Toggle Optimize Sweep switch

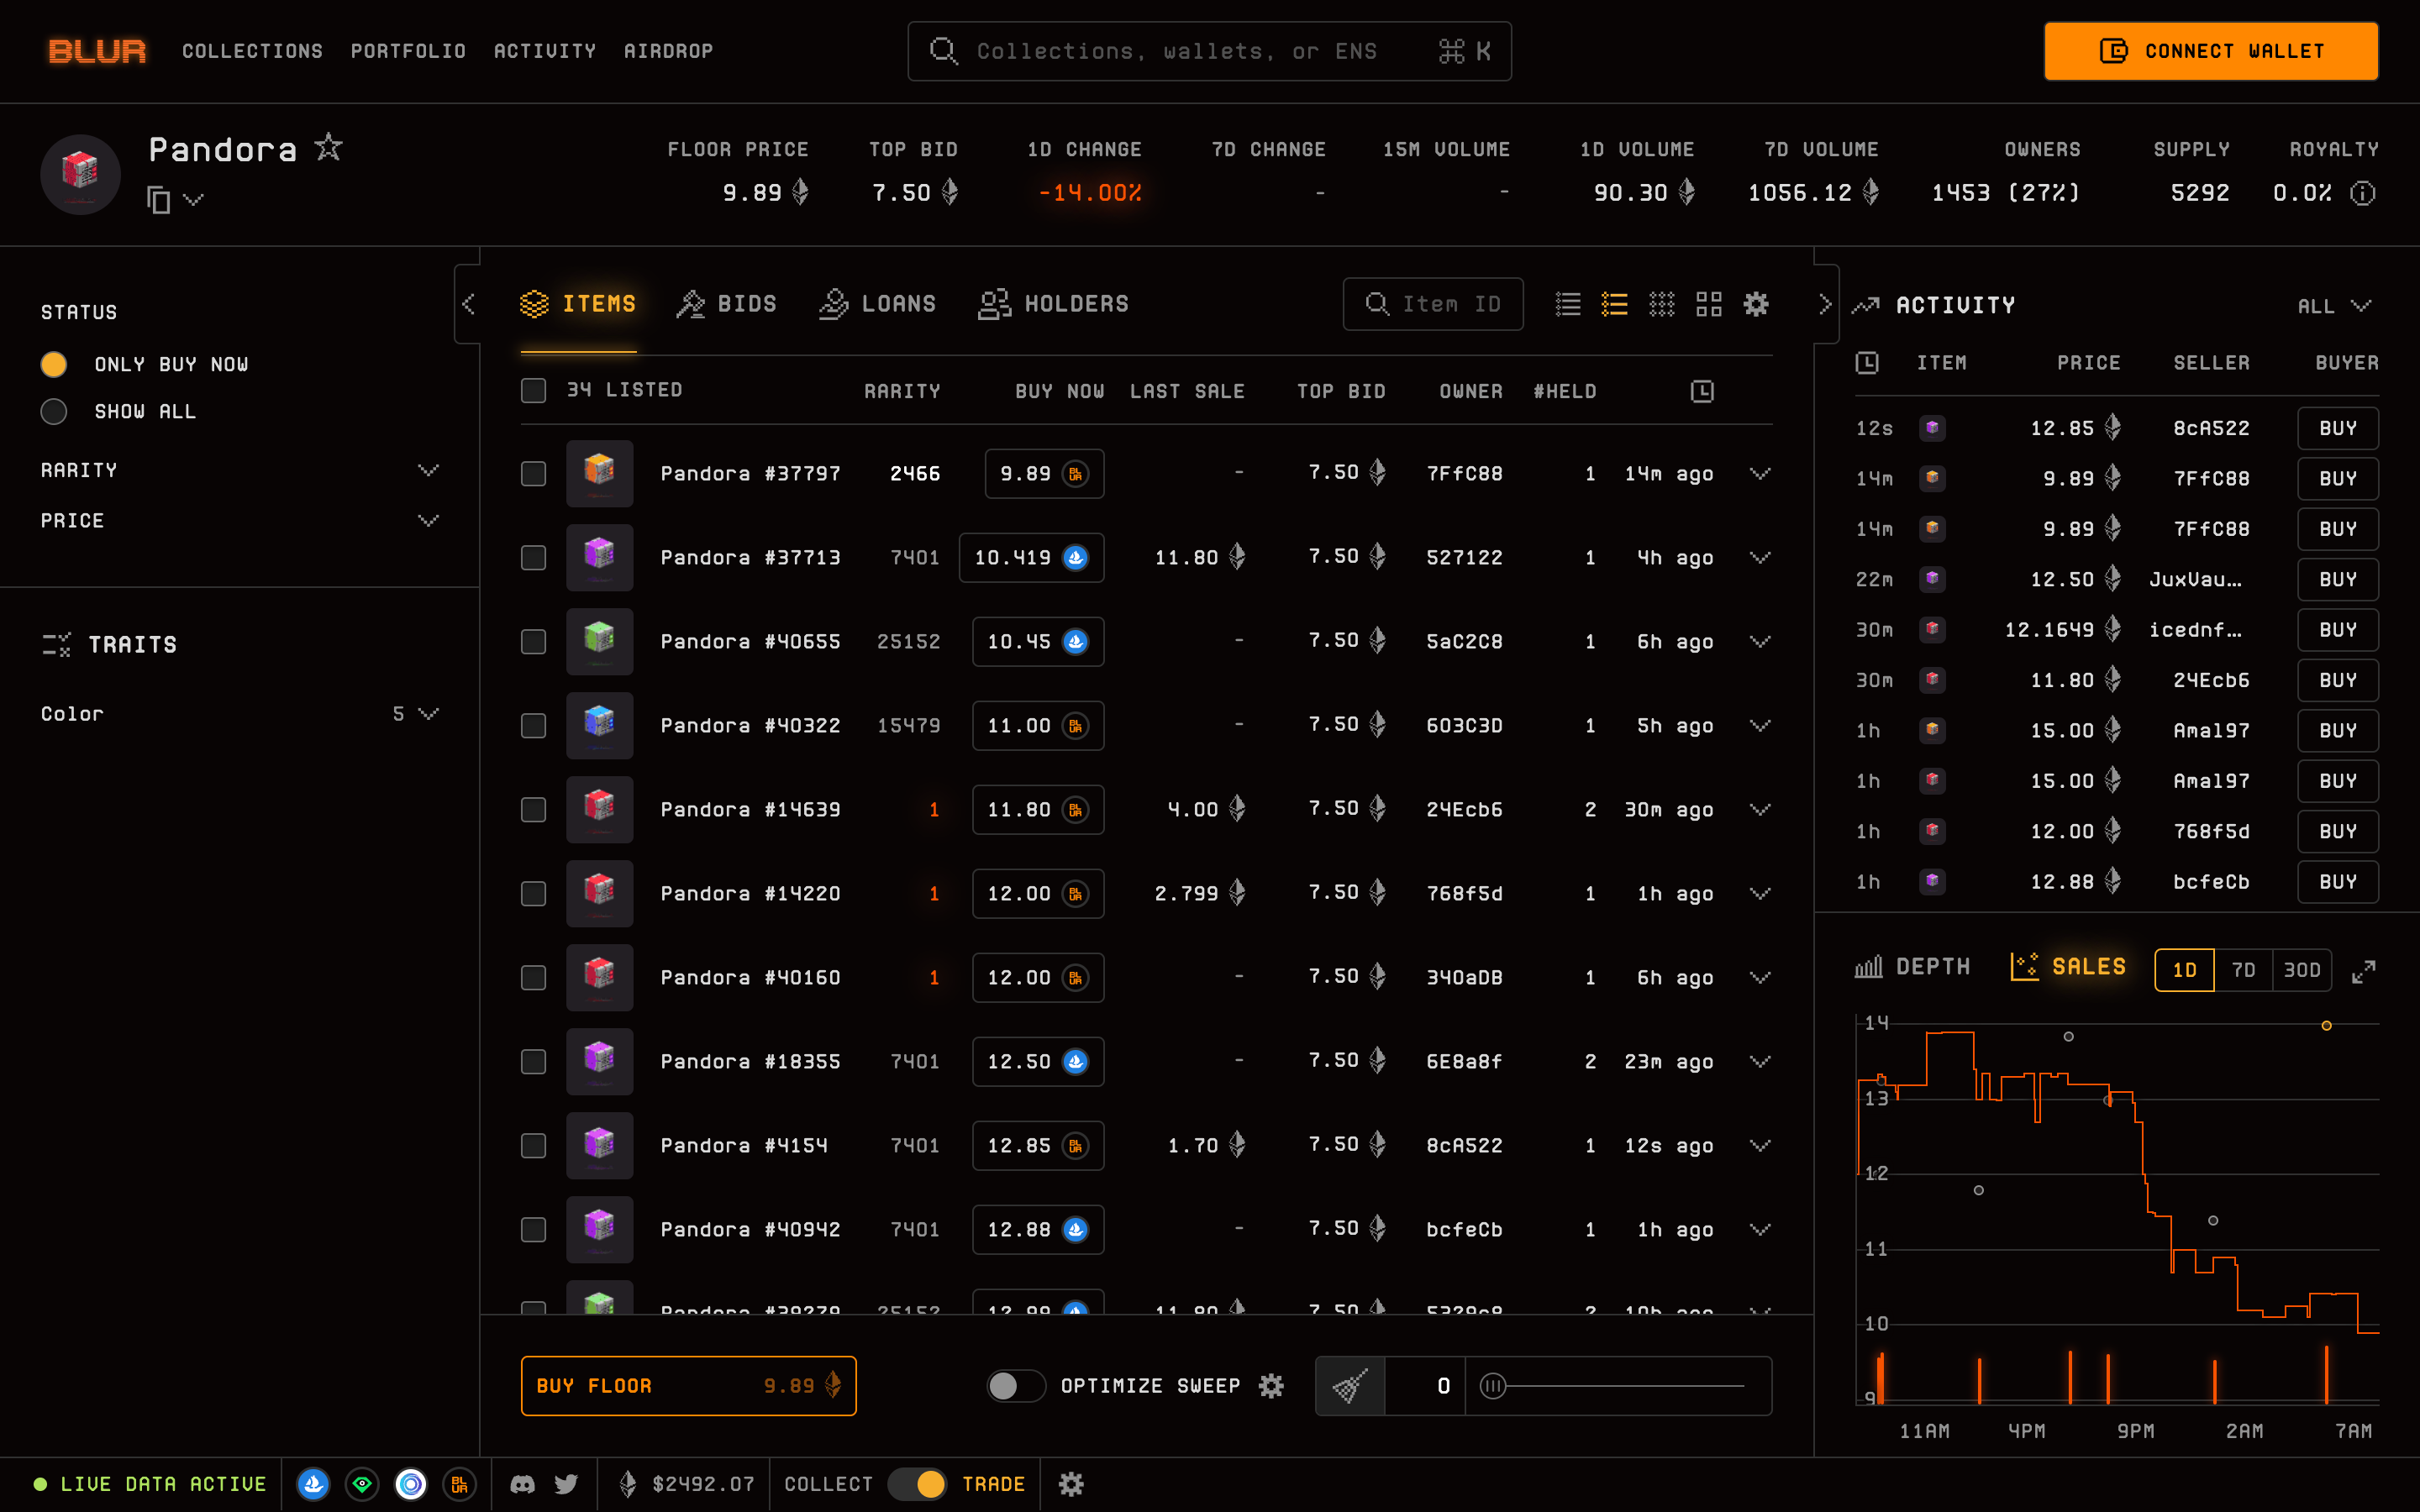coord(1014,1386)
